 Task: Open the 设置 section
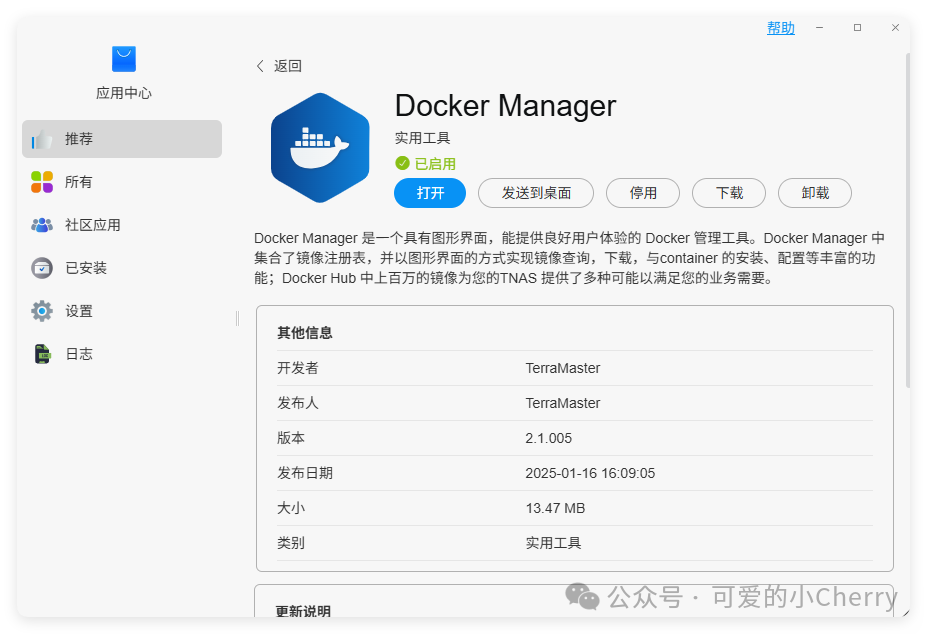(122, 311)
